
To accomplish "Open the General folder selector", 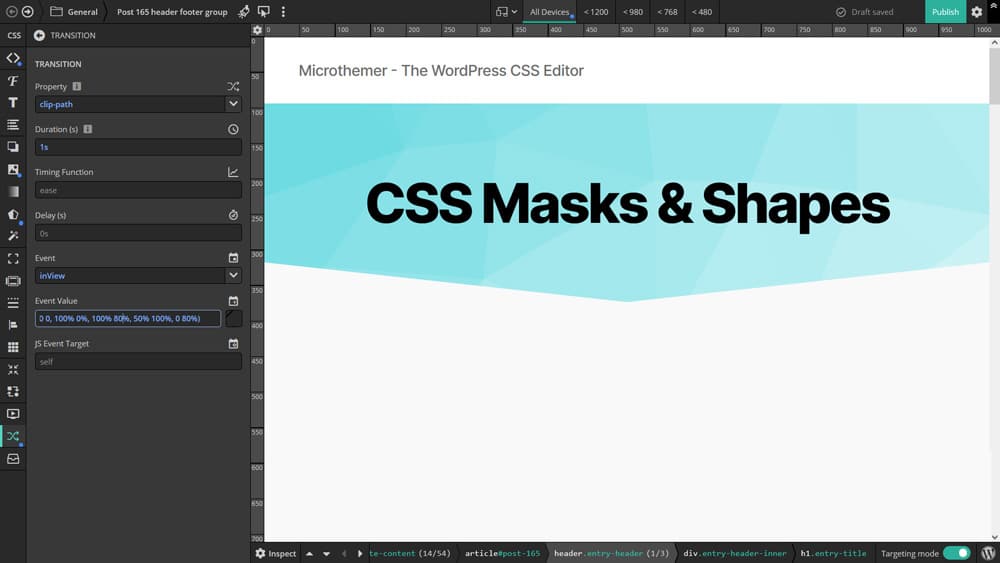I will point(74,11).
